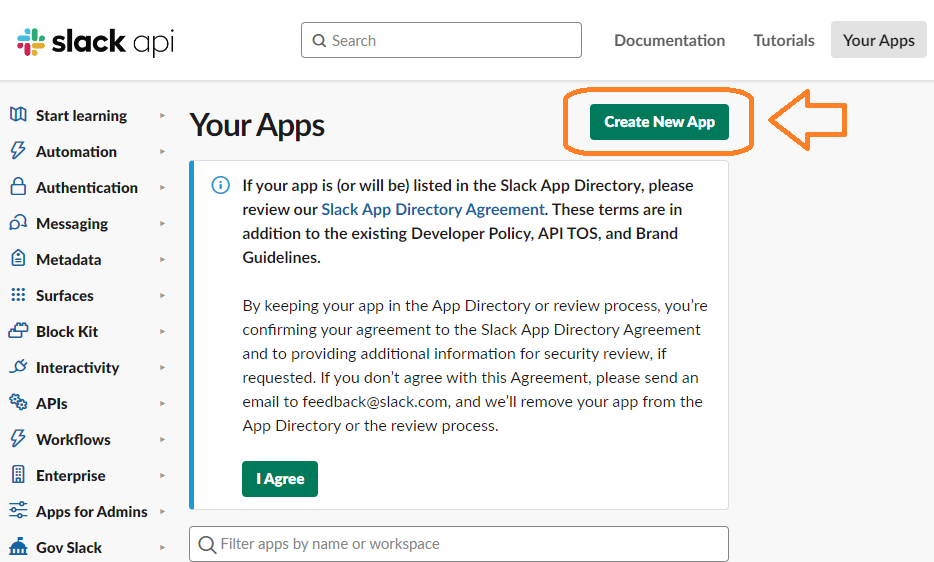
Task: Open the Documentation nav item
Action: coord(670,40)
